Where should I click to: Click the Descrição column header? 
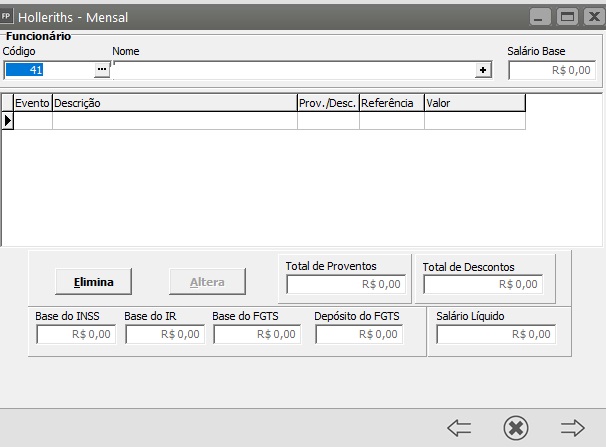click(x=174, y=102)
